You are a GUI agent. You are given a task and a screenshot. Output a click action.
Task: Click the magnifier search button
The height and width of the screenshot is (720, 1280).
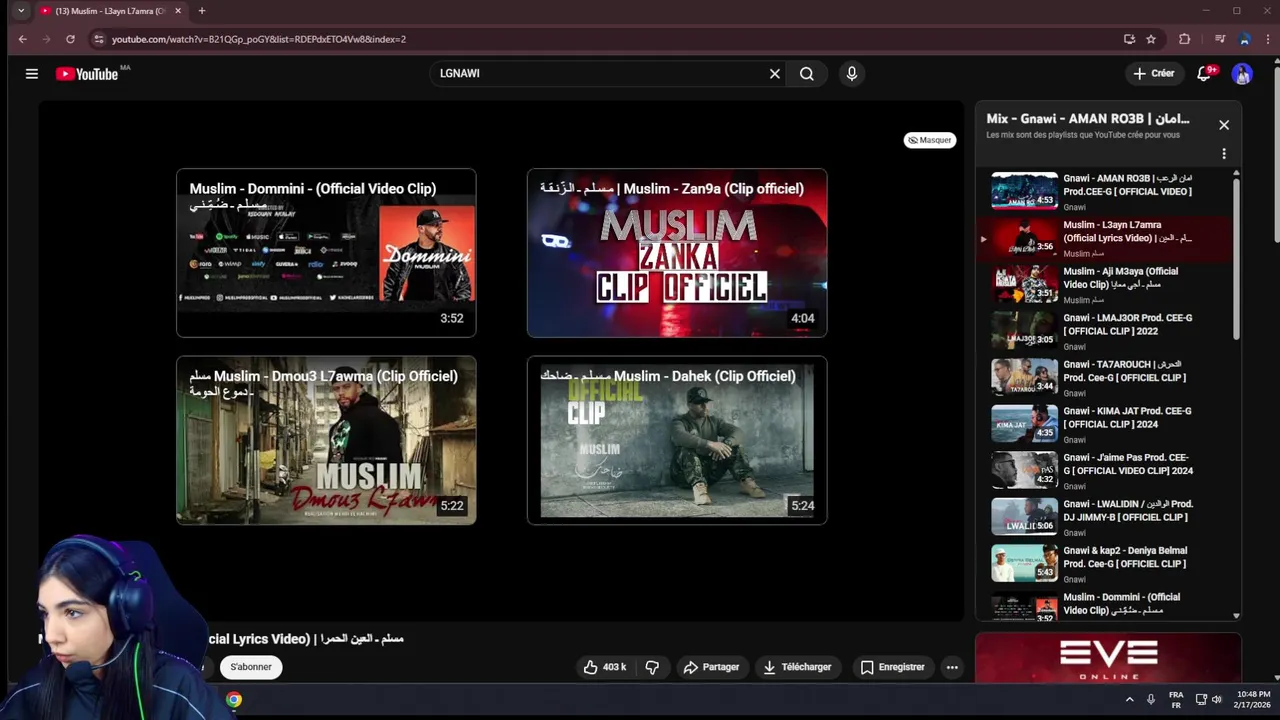pos(807,73)
